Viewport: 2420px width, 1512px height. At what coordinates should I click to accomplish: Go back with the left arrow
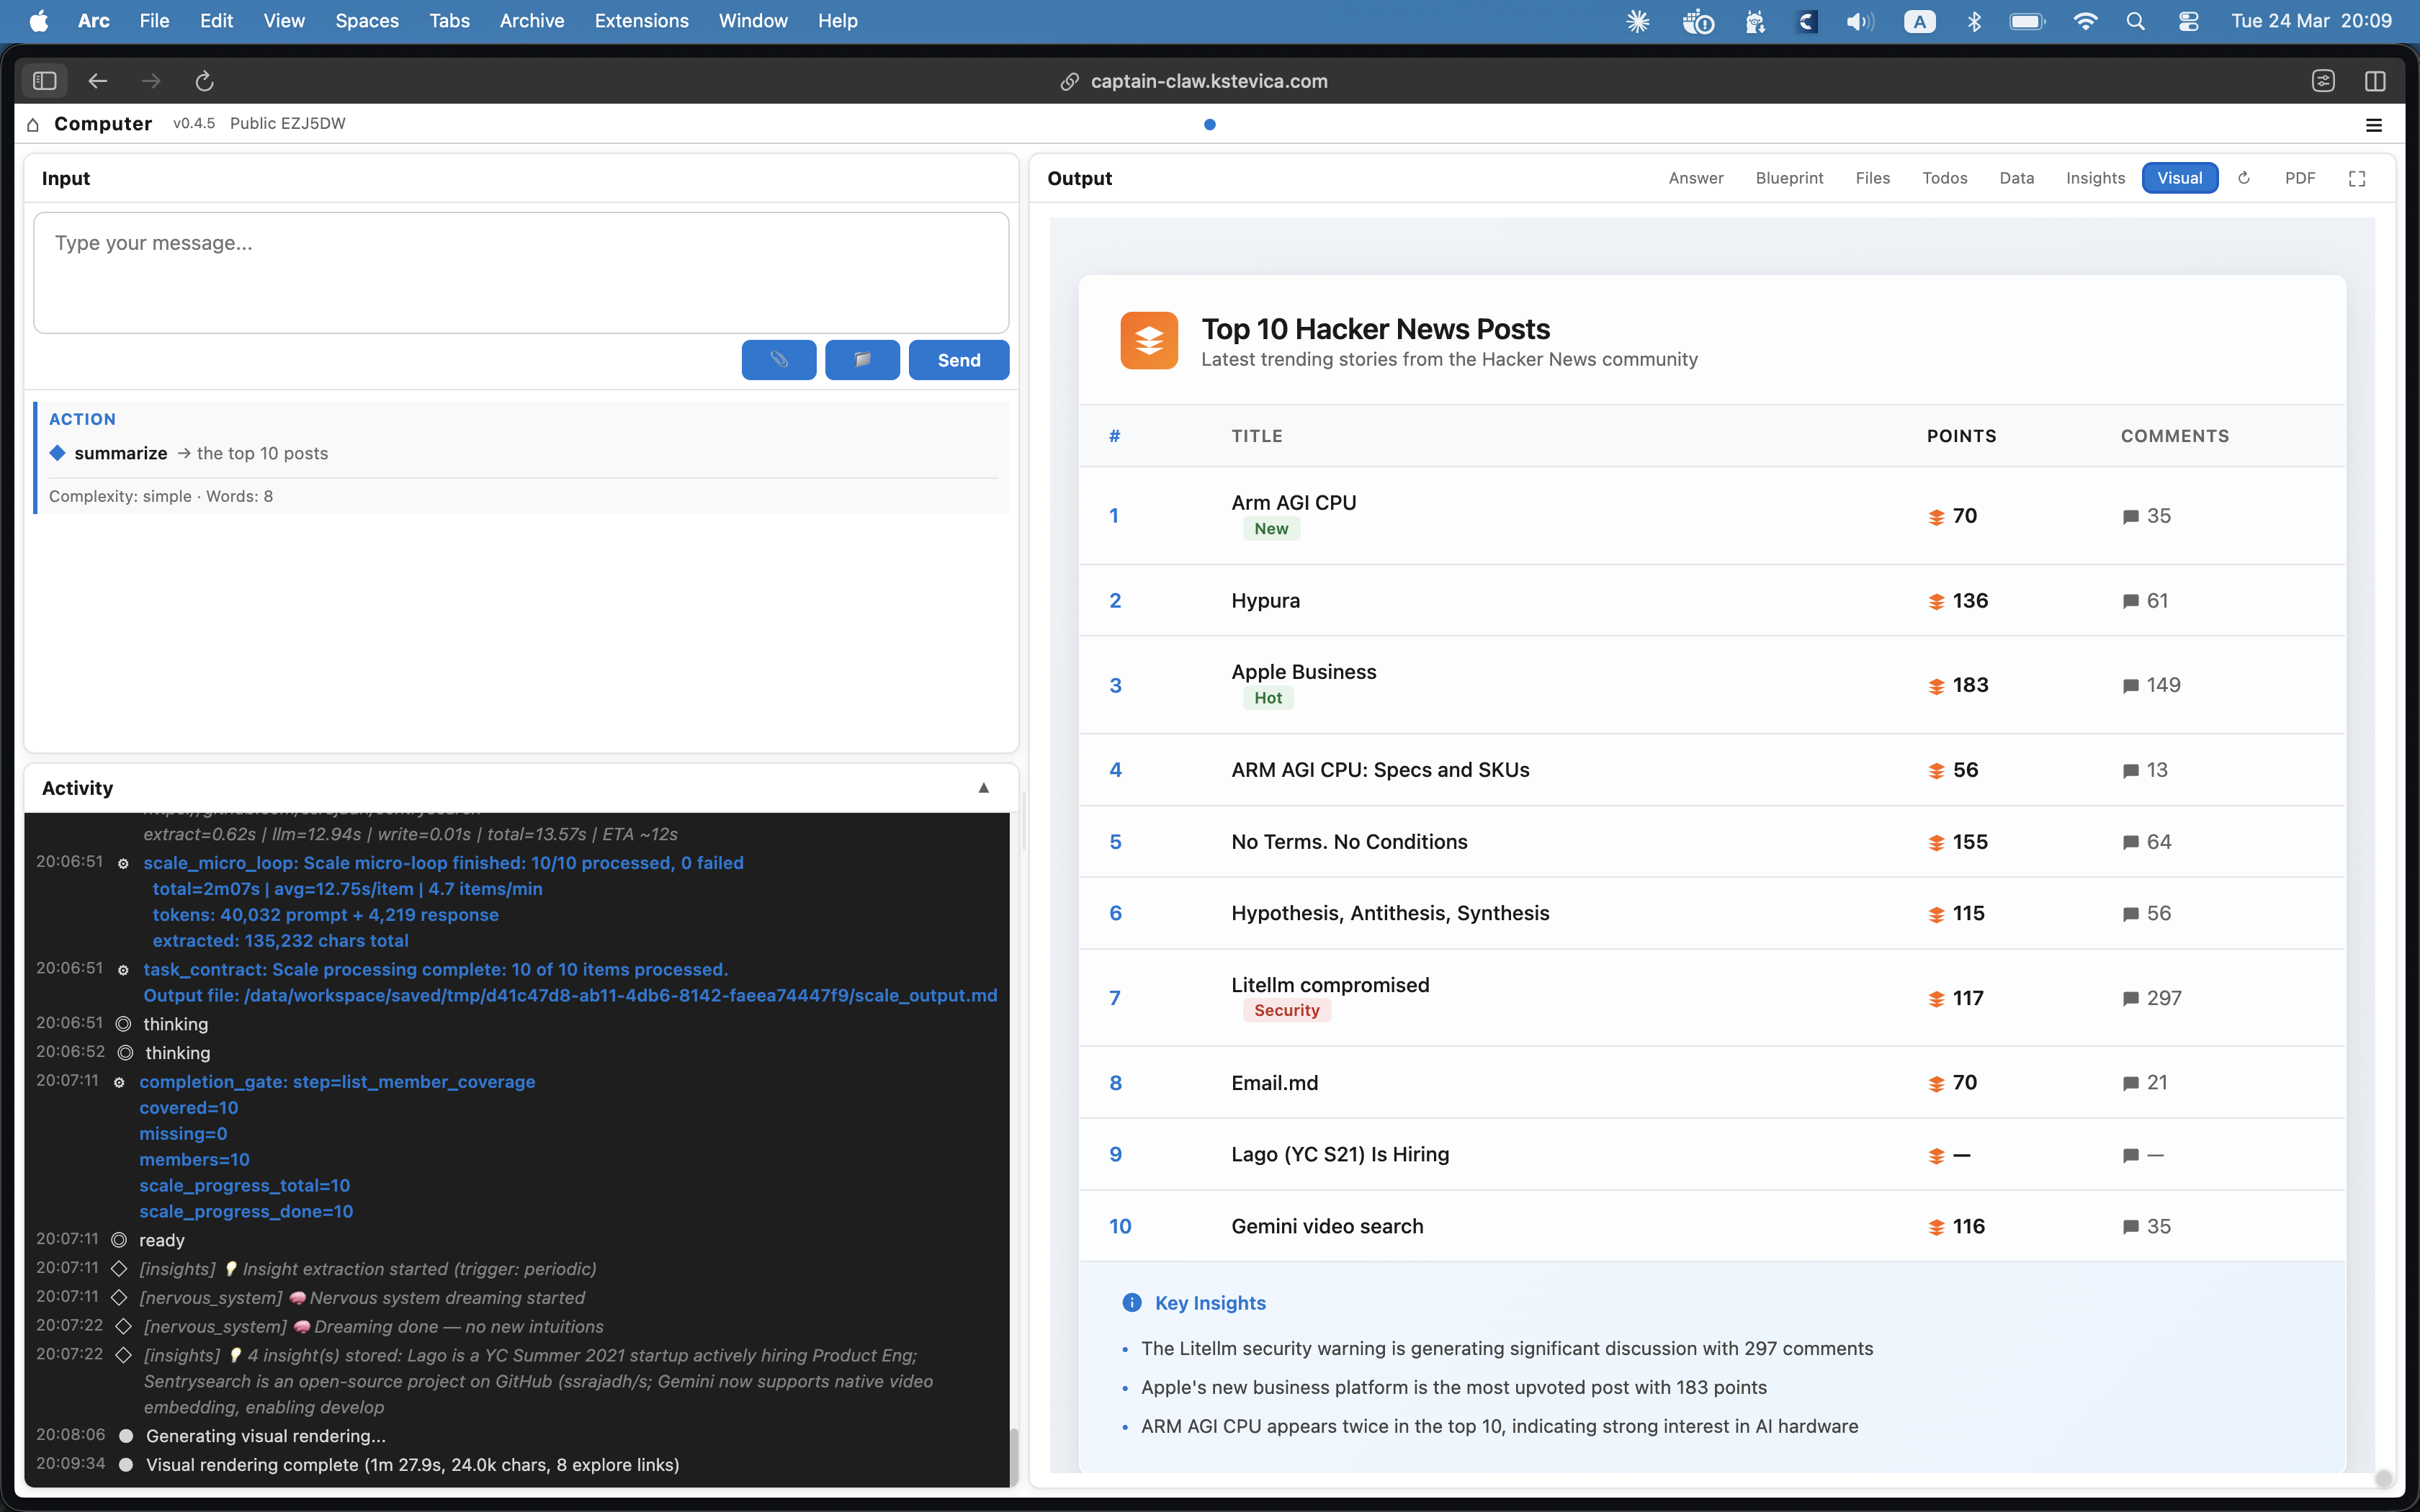pyautogui.click(x=97, y=81)
